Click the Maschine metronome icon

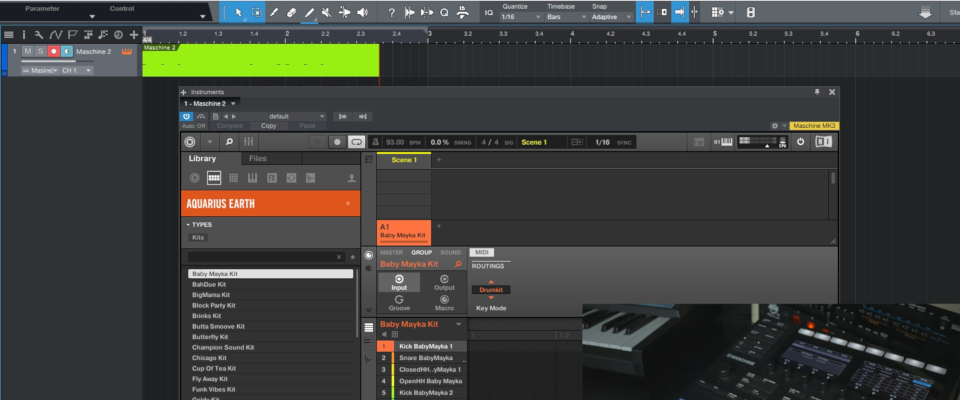376,142
